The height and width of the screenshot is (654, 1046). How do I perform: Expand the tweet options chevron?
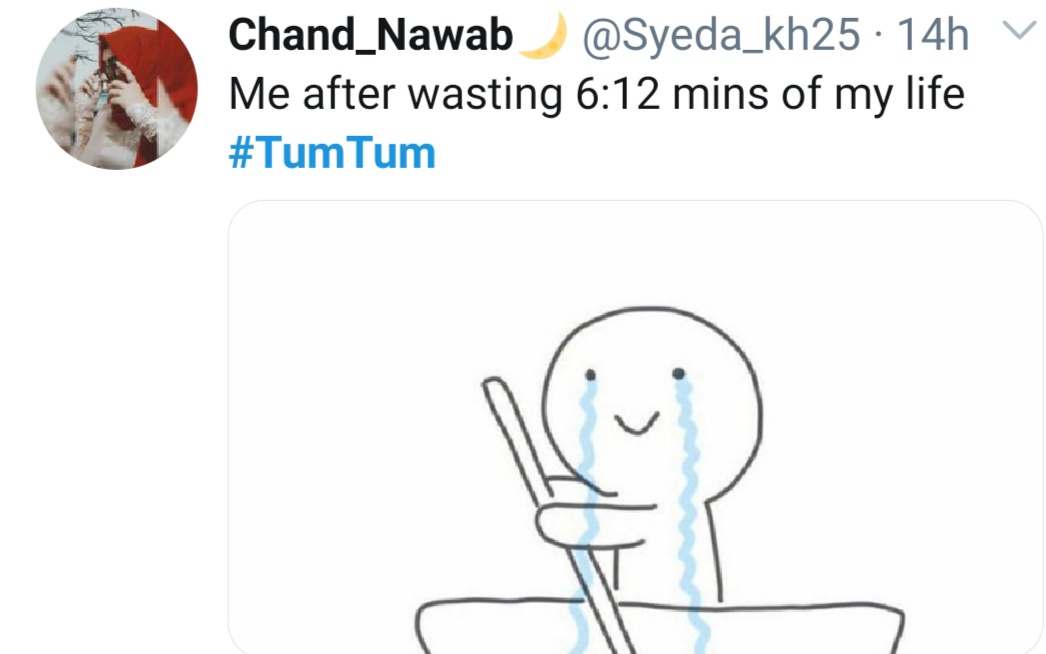point(1020,31)
